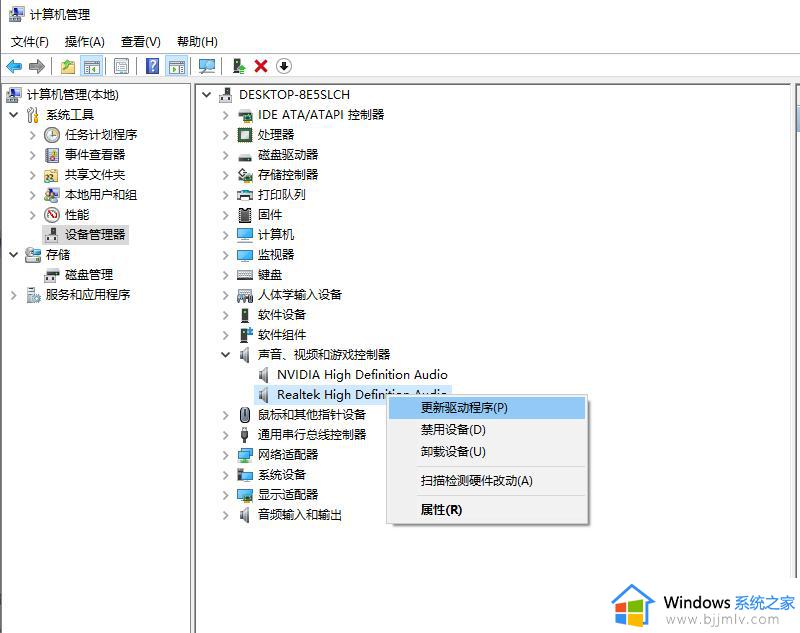
Task: Select the 固件 category label
Action: 270,215
